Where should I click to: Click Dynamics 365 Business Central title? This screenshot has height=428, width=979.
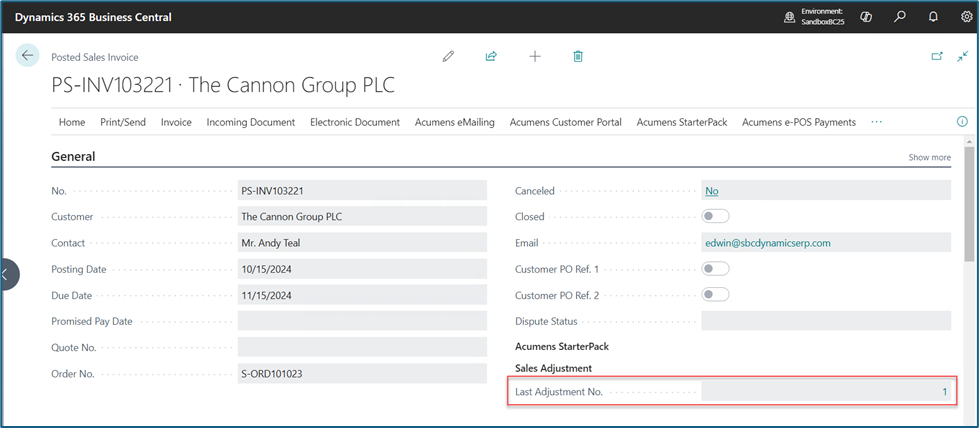(x=93, y=17)
